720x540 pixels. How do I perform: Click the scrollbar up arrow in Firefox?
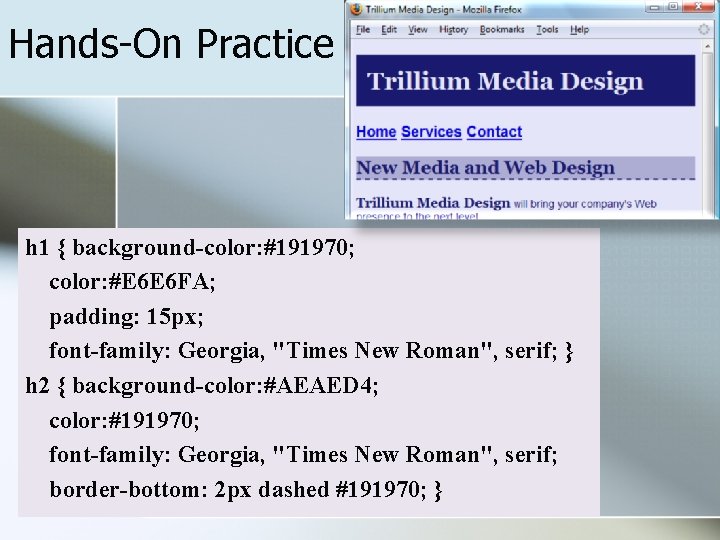707,46
